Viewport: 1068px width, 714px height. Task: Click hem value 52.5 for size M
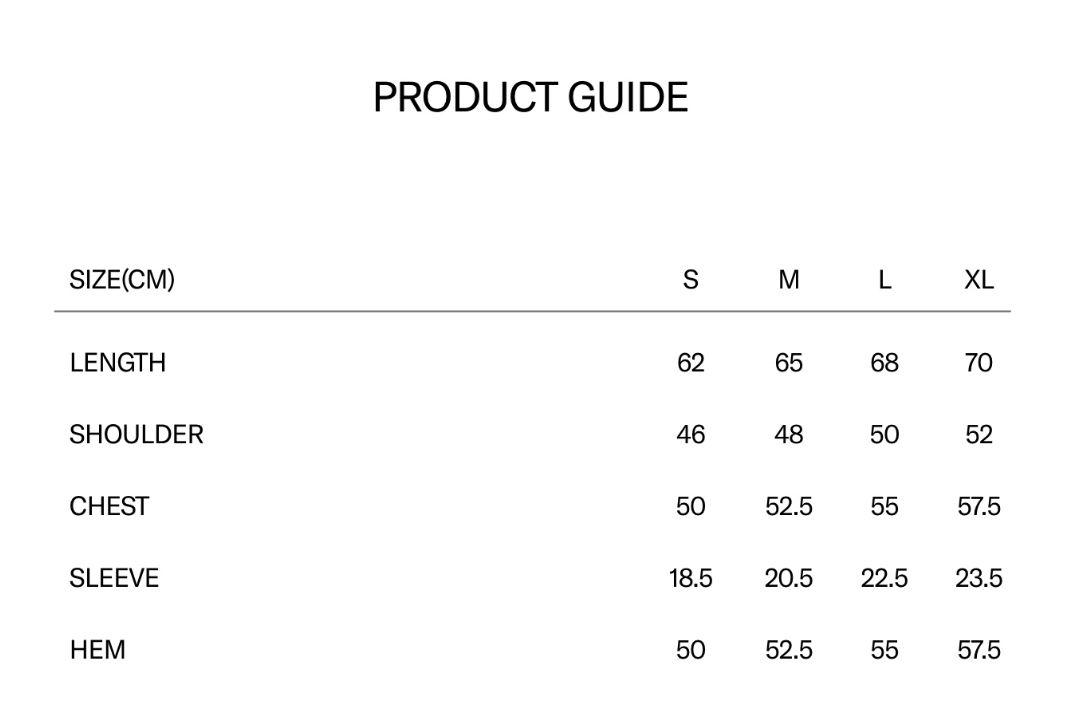(789, 649)
